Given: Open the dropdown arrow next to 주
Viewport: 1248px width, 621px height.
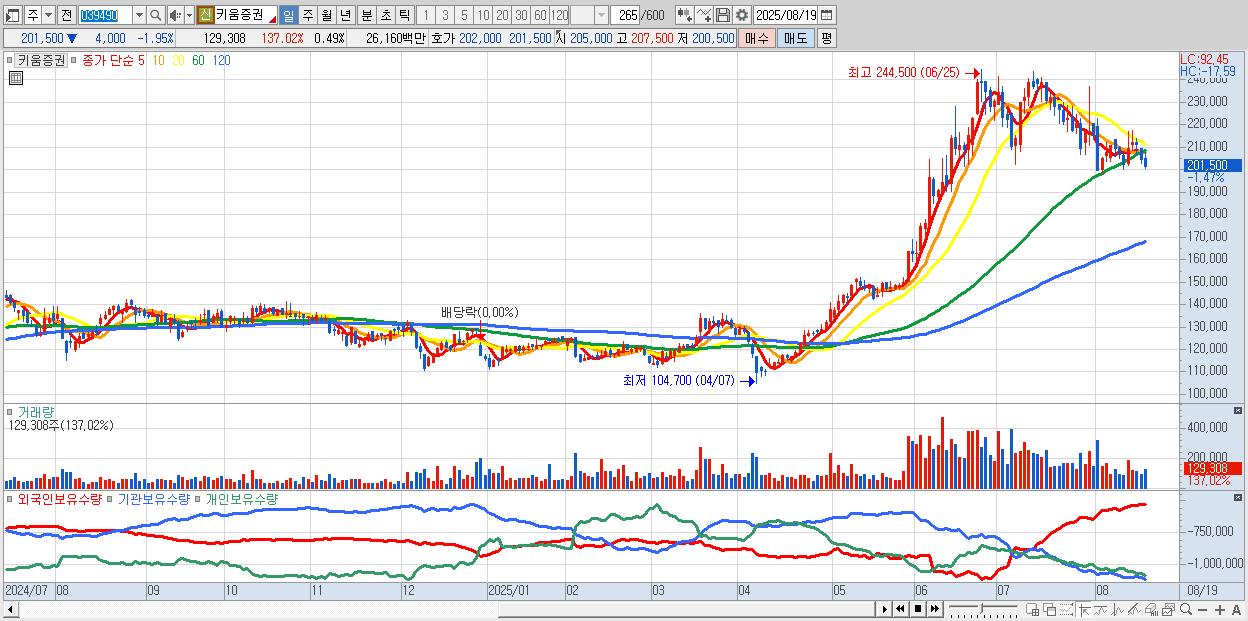Looking at the screenshot, I should (48, 15).
